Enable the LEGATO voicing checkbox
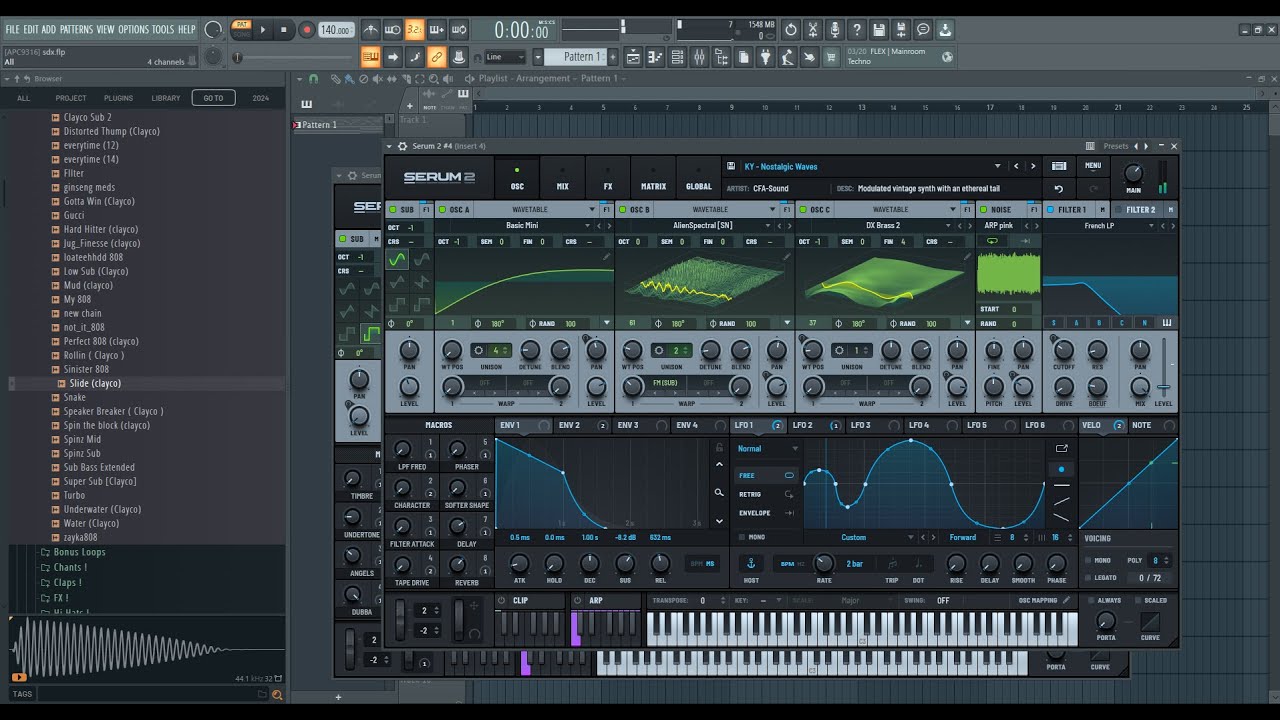Viewport: 1280px width, 720px height. coord(1088,577)
